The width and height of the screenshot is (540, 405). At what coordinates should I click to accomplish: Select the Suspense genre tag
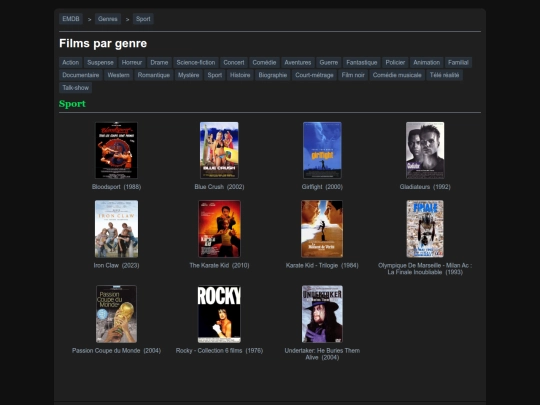100,63
